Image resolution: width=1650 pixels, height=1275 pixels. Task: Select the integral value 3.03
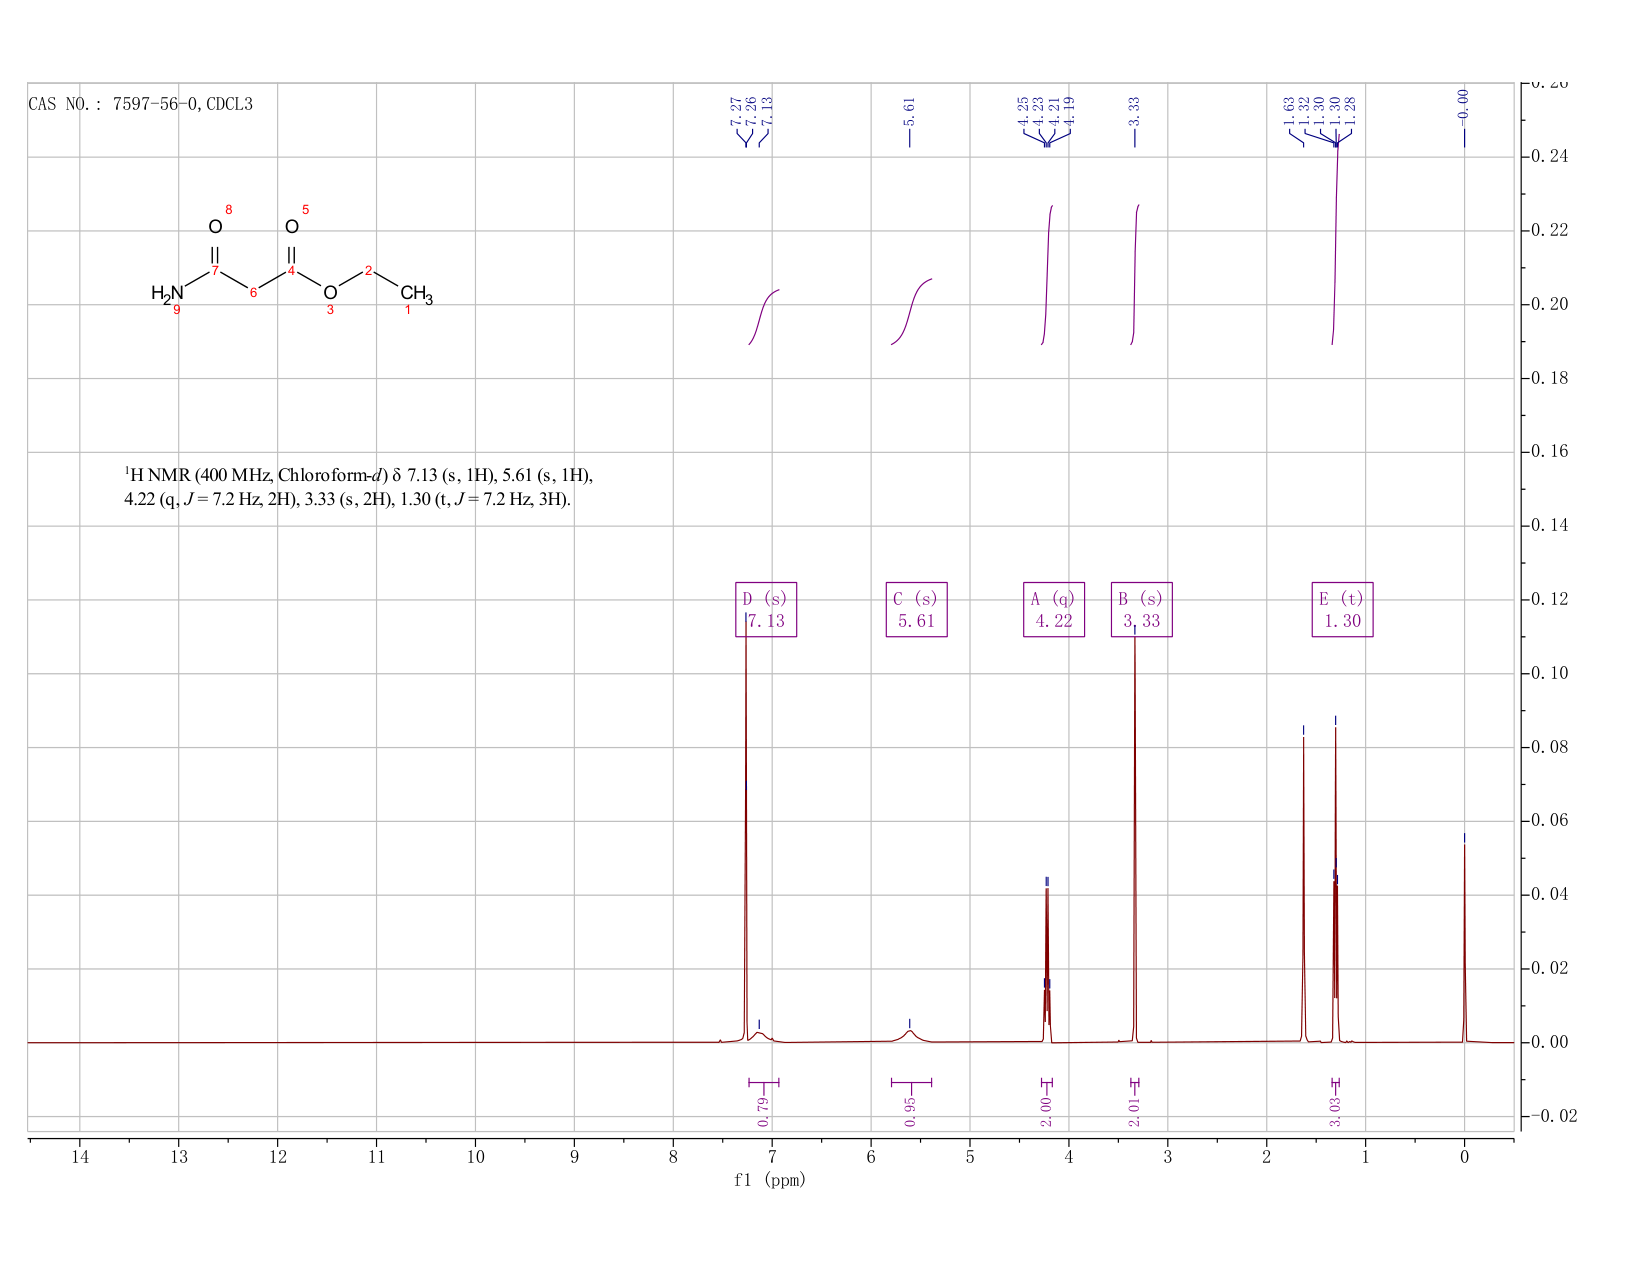coord(1335,1111)
